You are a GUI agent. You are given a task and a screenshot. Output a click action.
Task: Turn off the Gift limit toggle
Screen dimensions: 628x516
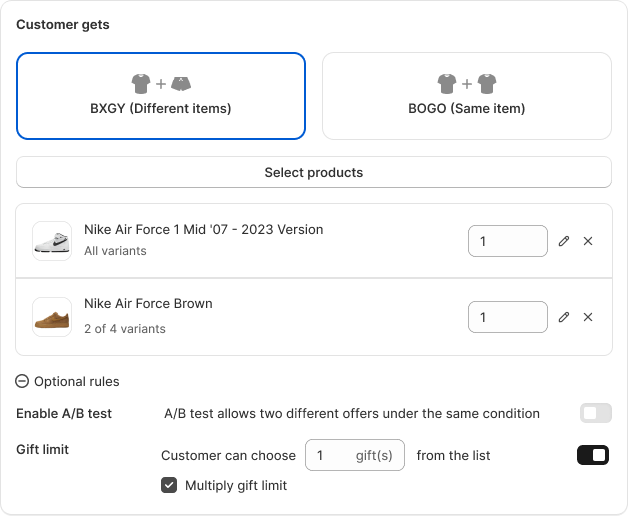593,455
